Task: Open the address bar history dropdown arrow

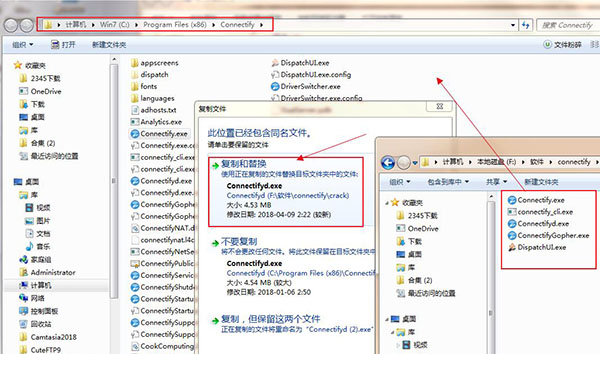Action: [513, 25]
